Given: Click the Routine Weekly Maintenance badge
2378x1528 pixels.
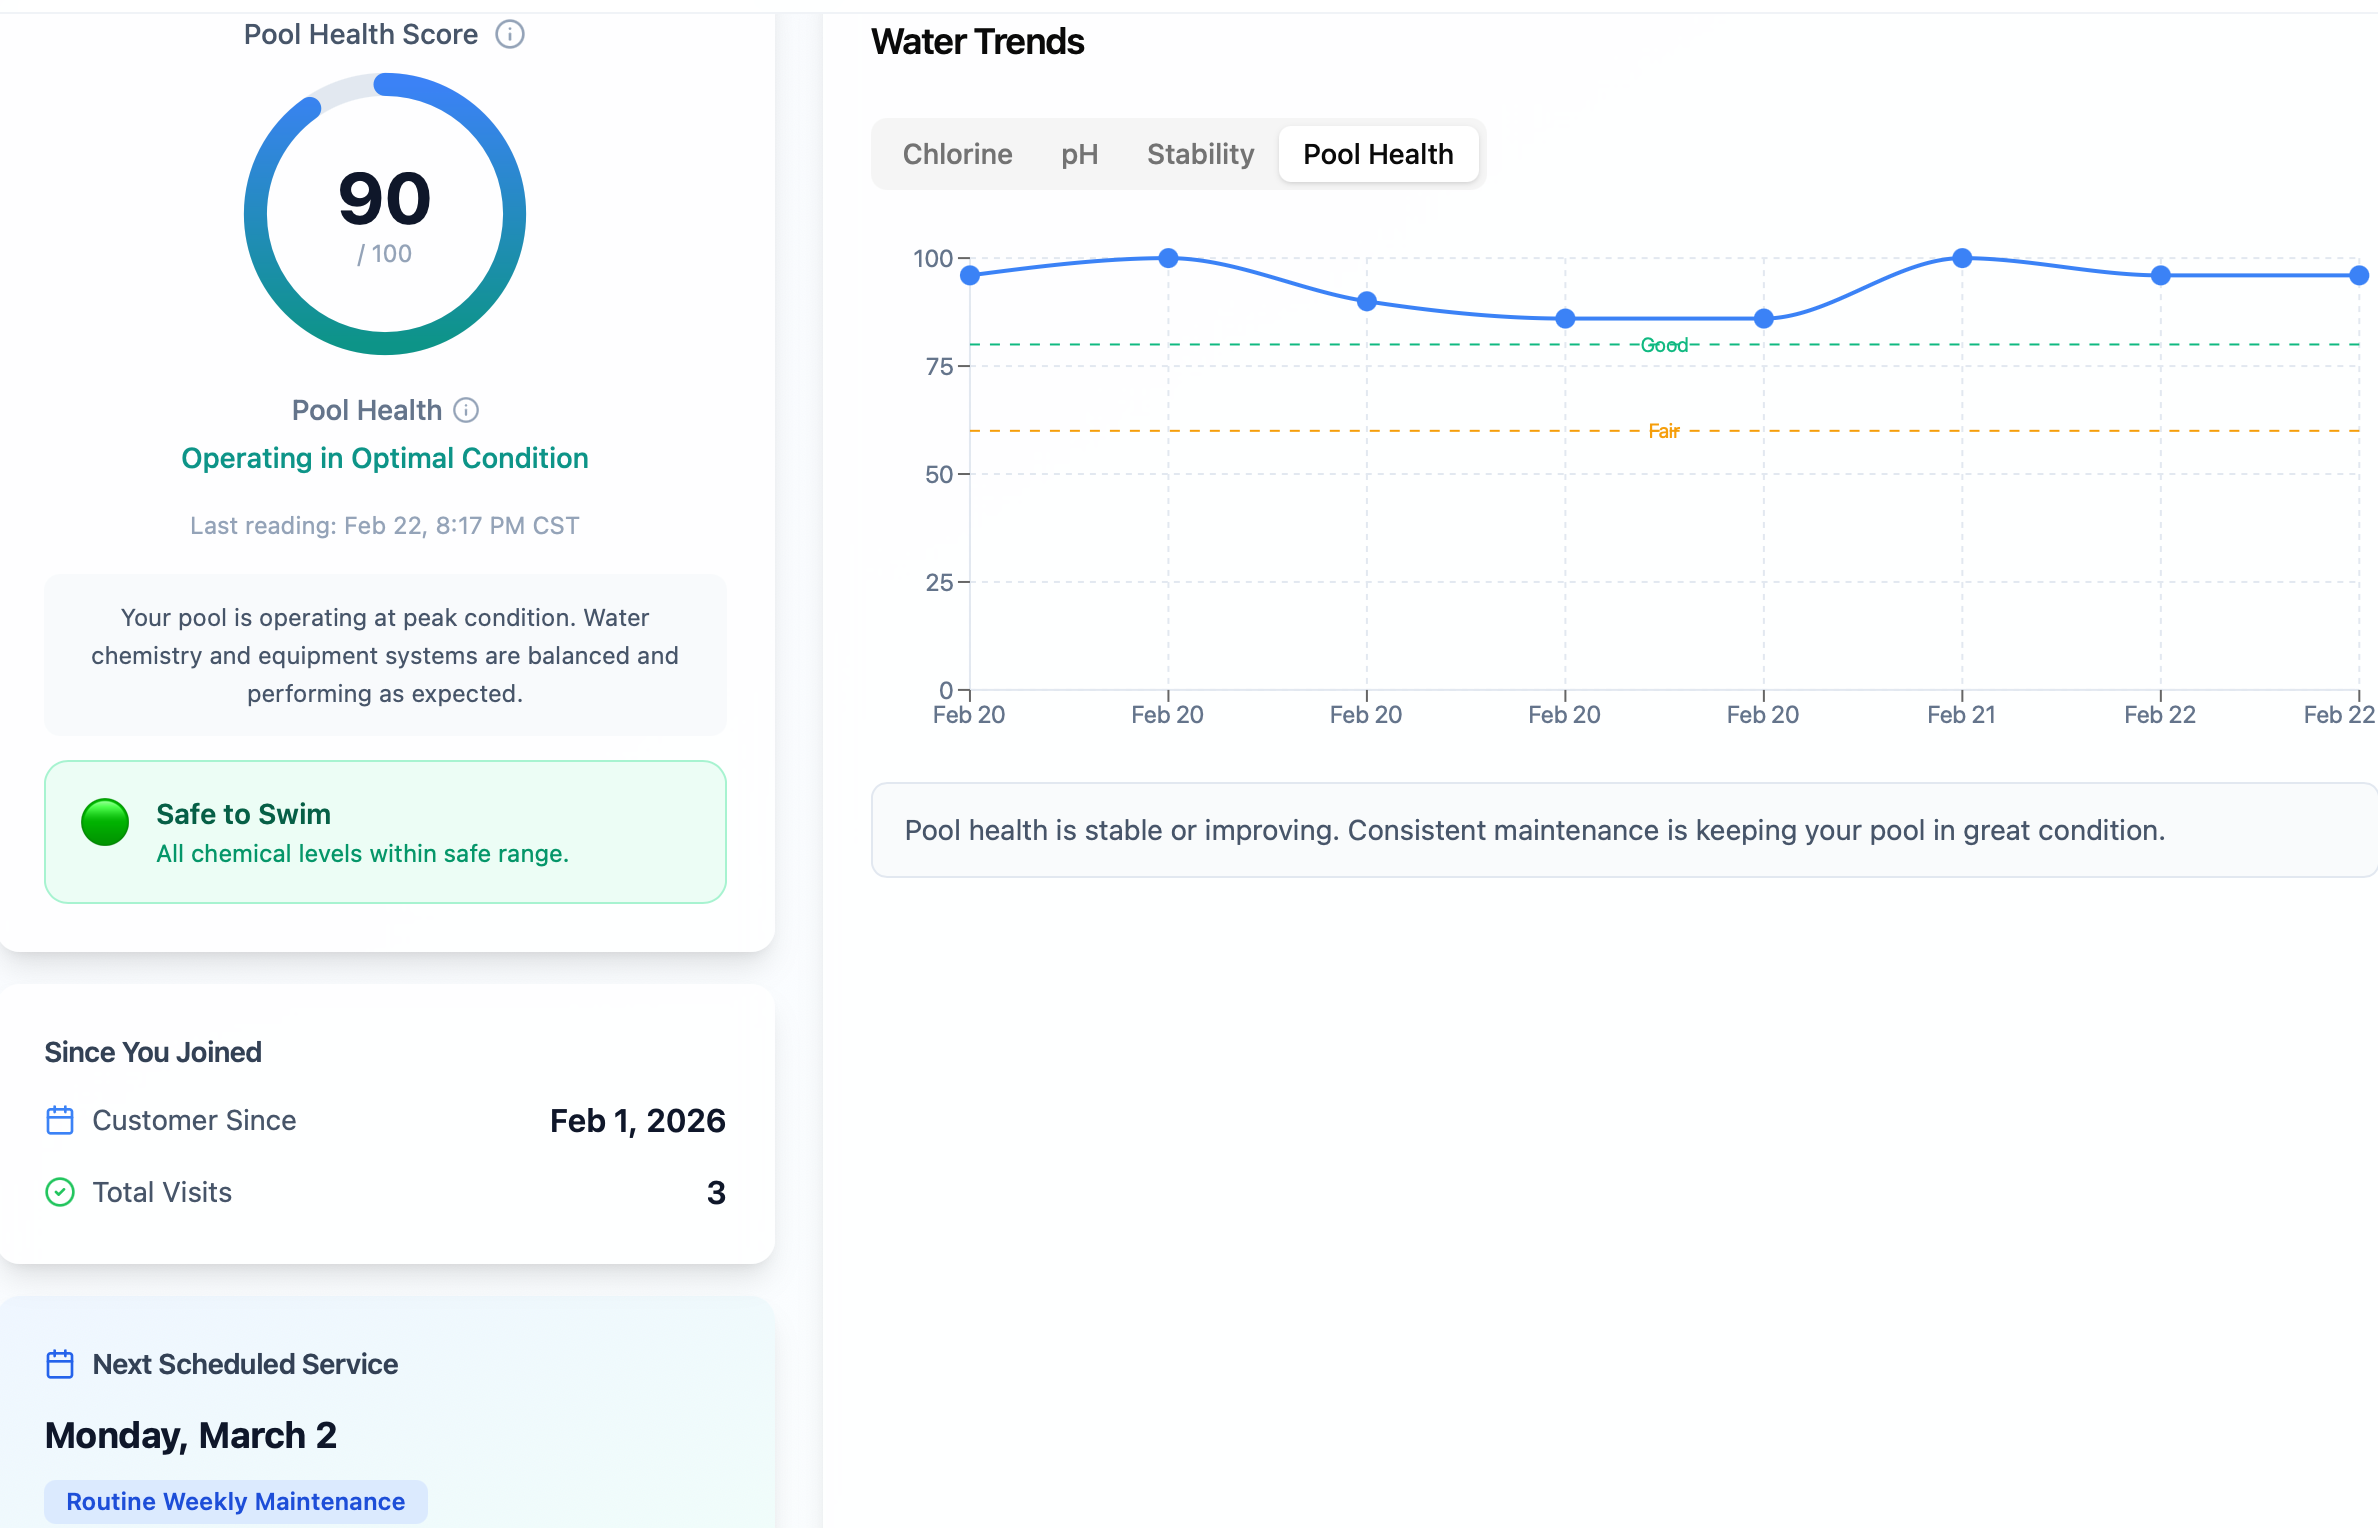Looking at the screenshot, I should [235, 1501].
